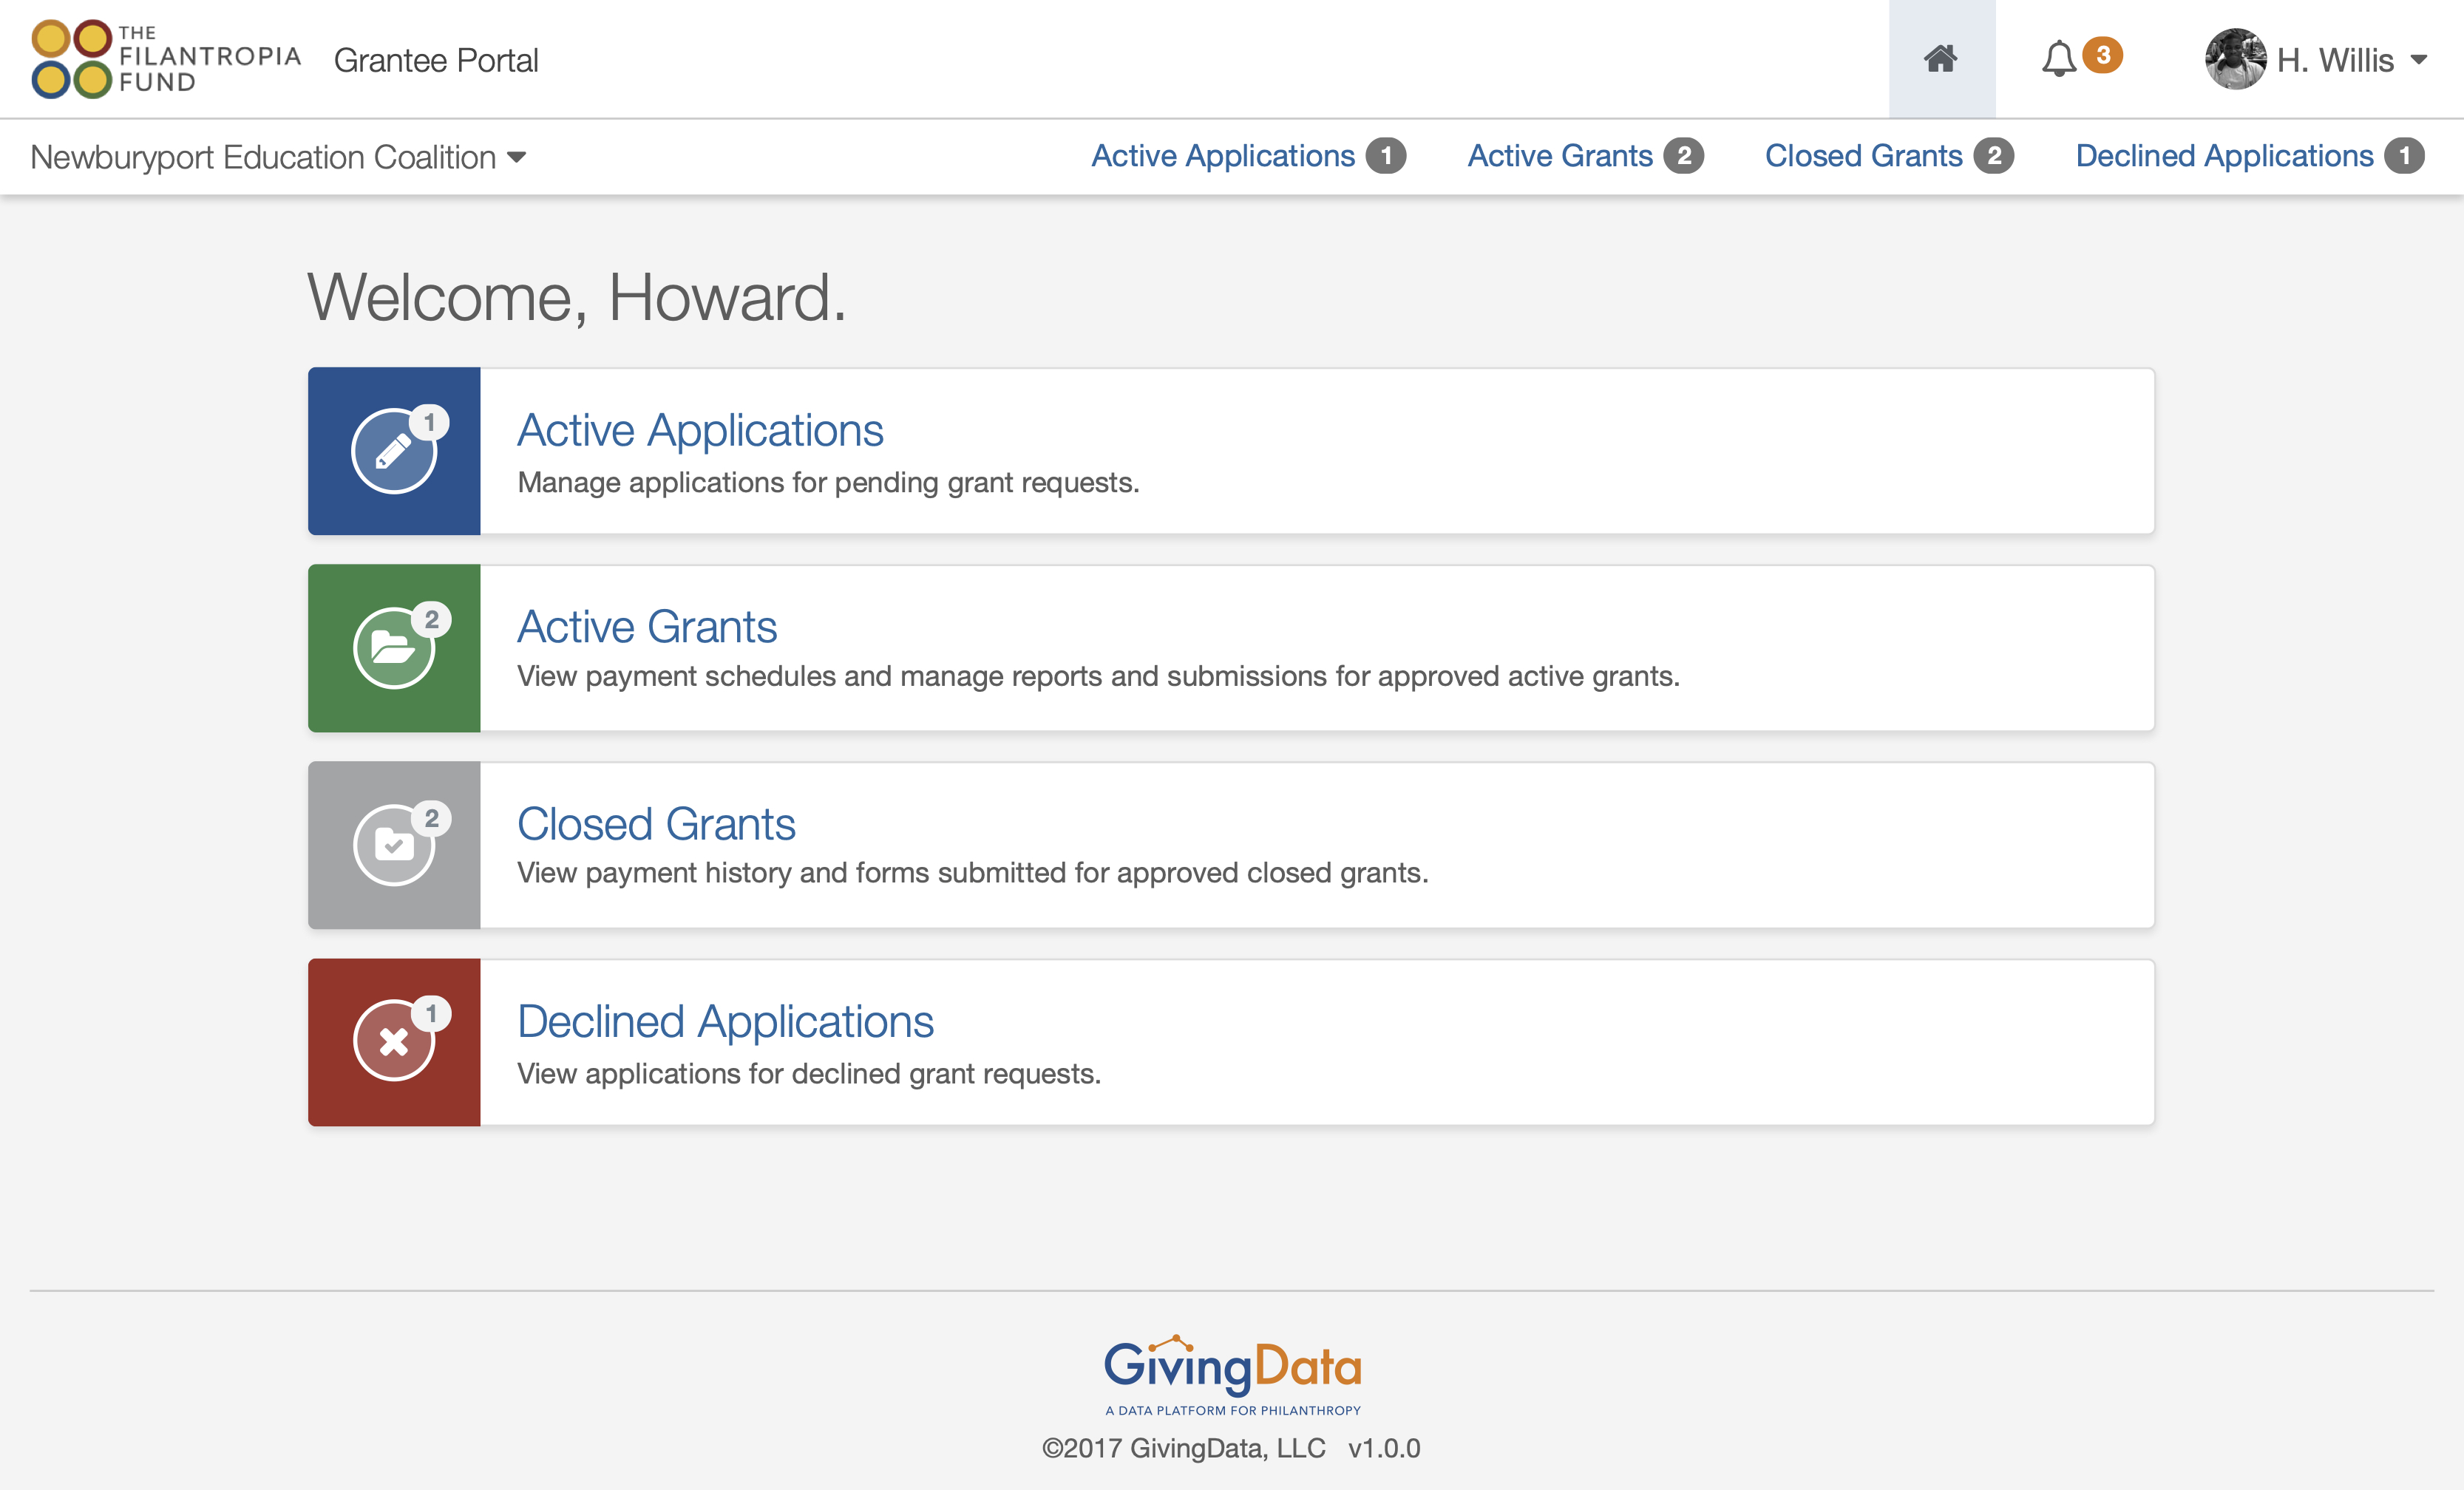Image resolution: width=2464 pixels, height=1490 pixels.
Task: Select Active Applications in the navigation bar
Action: pyautogui.click(x=1222, y=156)
